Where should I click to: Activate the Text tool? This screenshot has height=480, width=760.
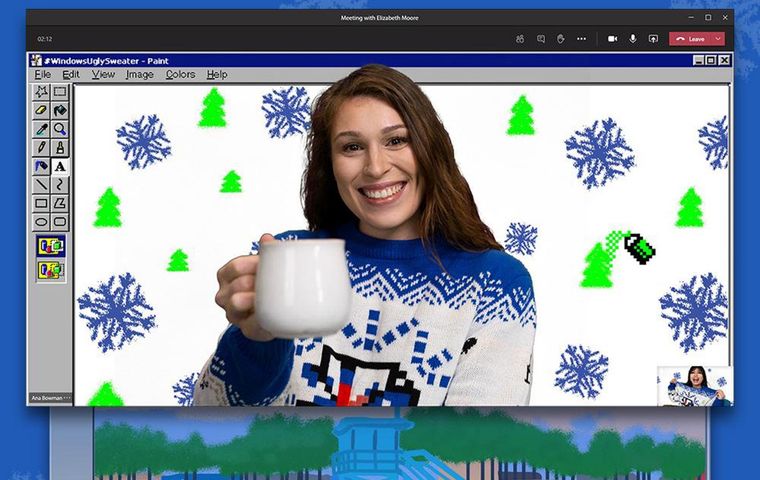(x=60, y=166)
